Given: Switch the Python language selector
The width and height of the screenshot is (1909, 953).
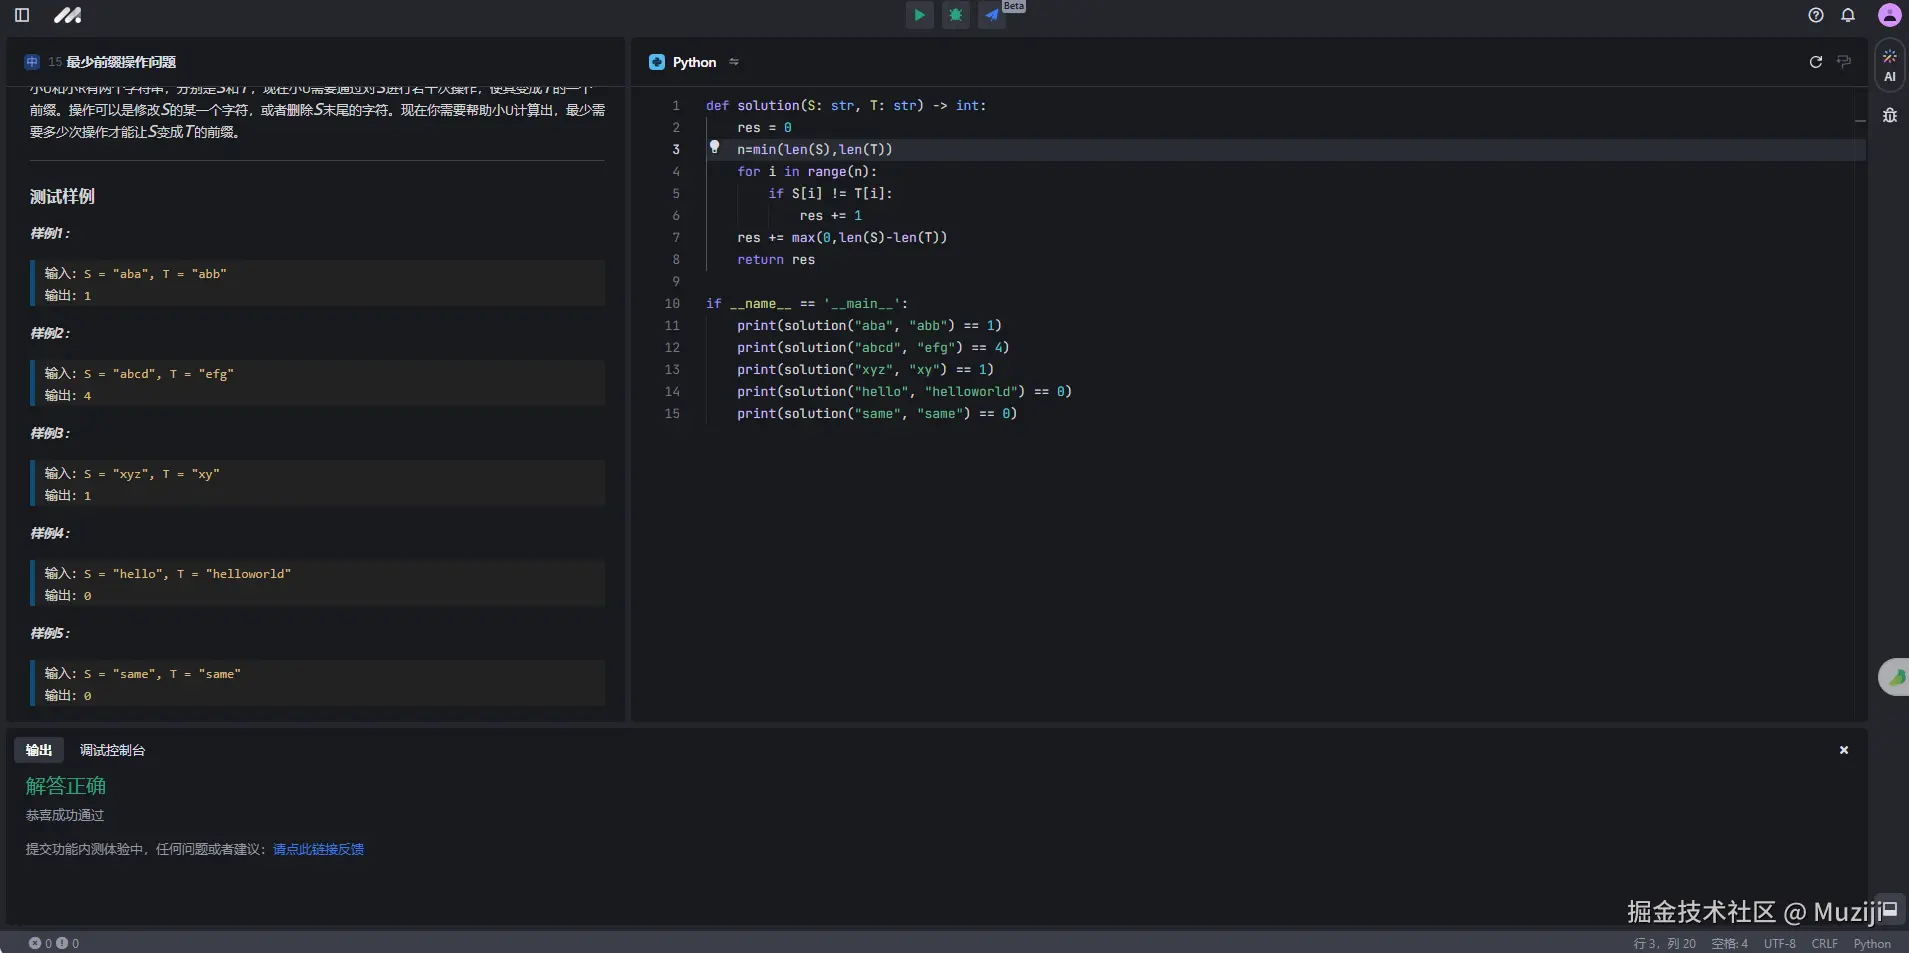Looking at the screenshot, I should tap(694, 62).
